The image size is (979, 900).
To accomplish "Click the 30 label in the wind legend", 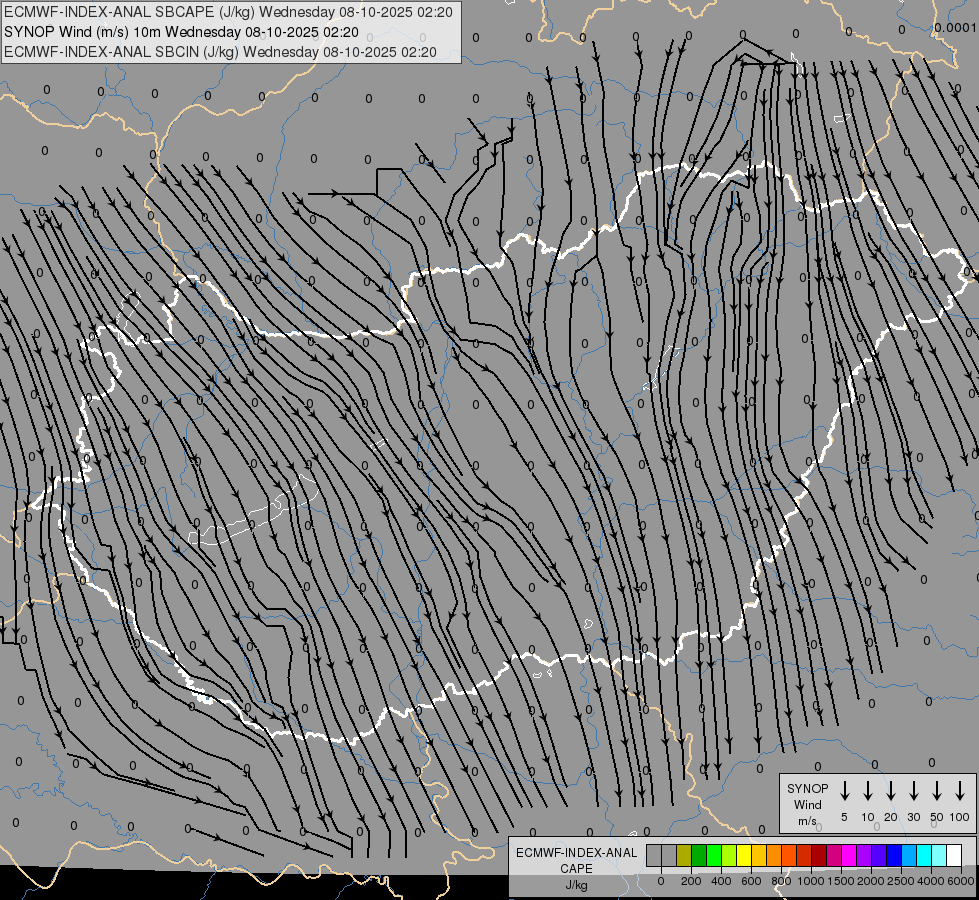I will point(913,817).
